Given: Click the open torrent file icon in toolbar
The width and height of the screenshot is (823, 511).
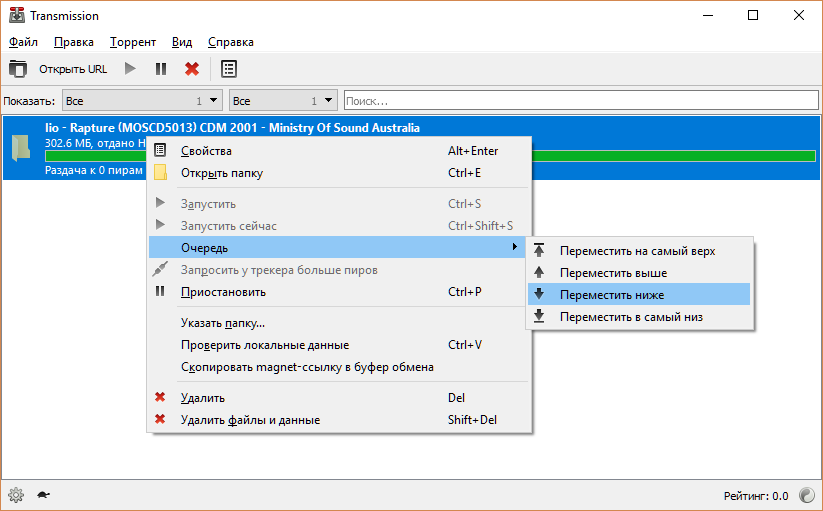Looking at the screenshot, I should (x=18, y=69).
